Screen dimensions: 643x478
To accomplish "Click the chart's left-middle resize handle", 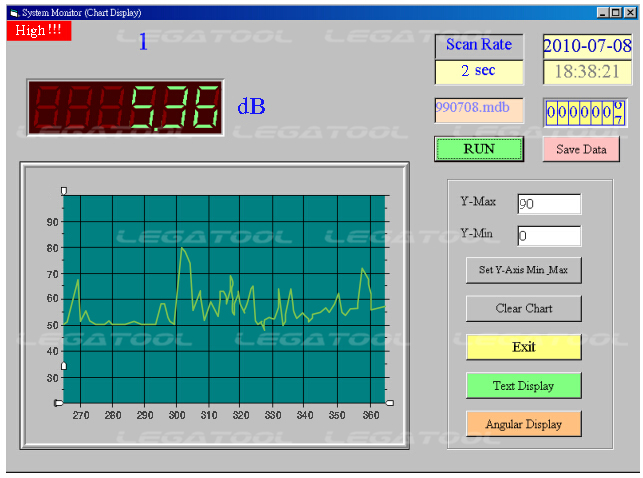I will coord(64,366).
